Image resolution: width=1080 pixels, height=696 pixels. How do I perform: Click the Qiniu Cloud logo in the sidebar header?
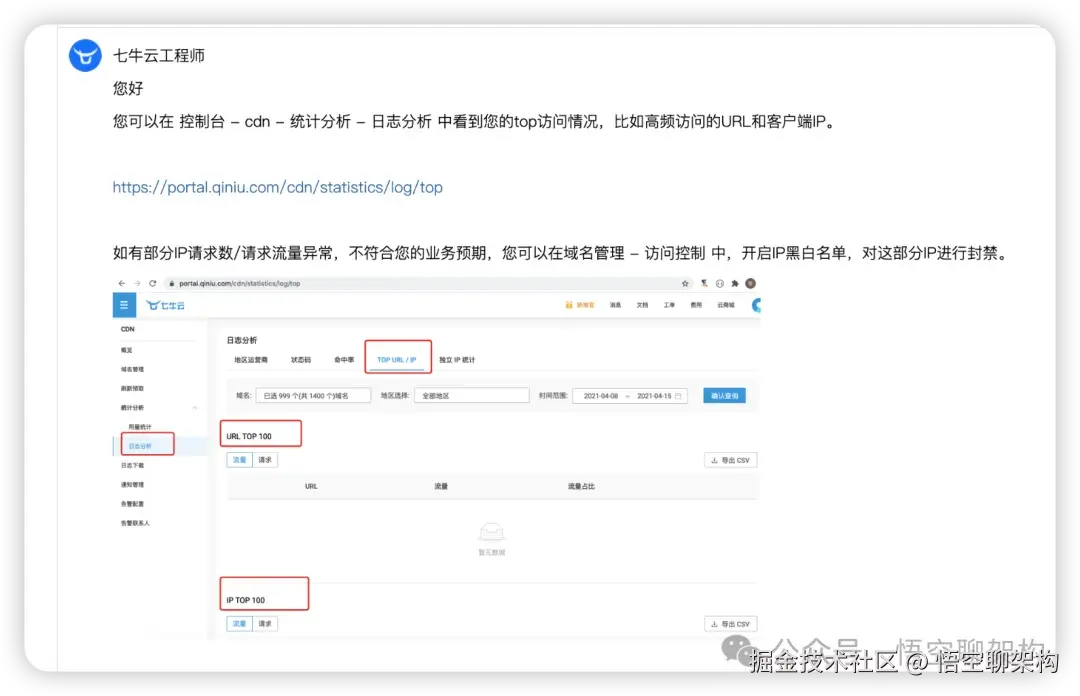(166, 304)
